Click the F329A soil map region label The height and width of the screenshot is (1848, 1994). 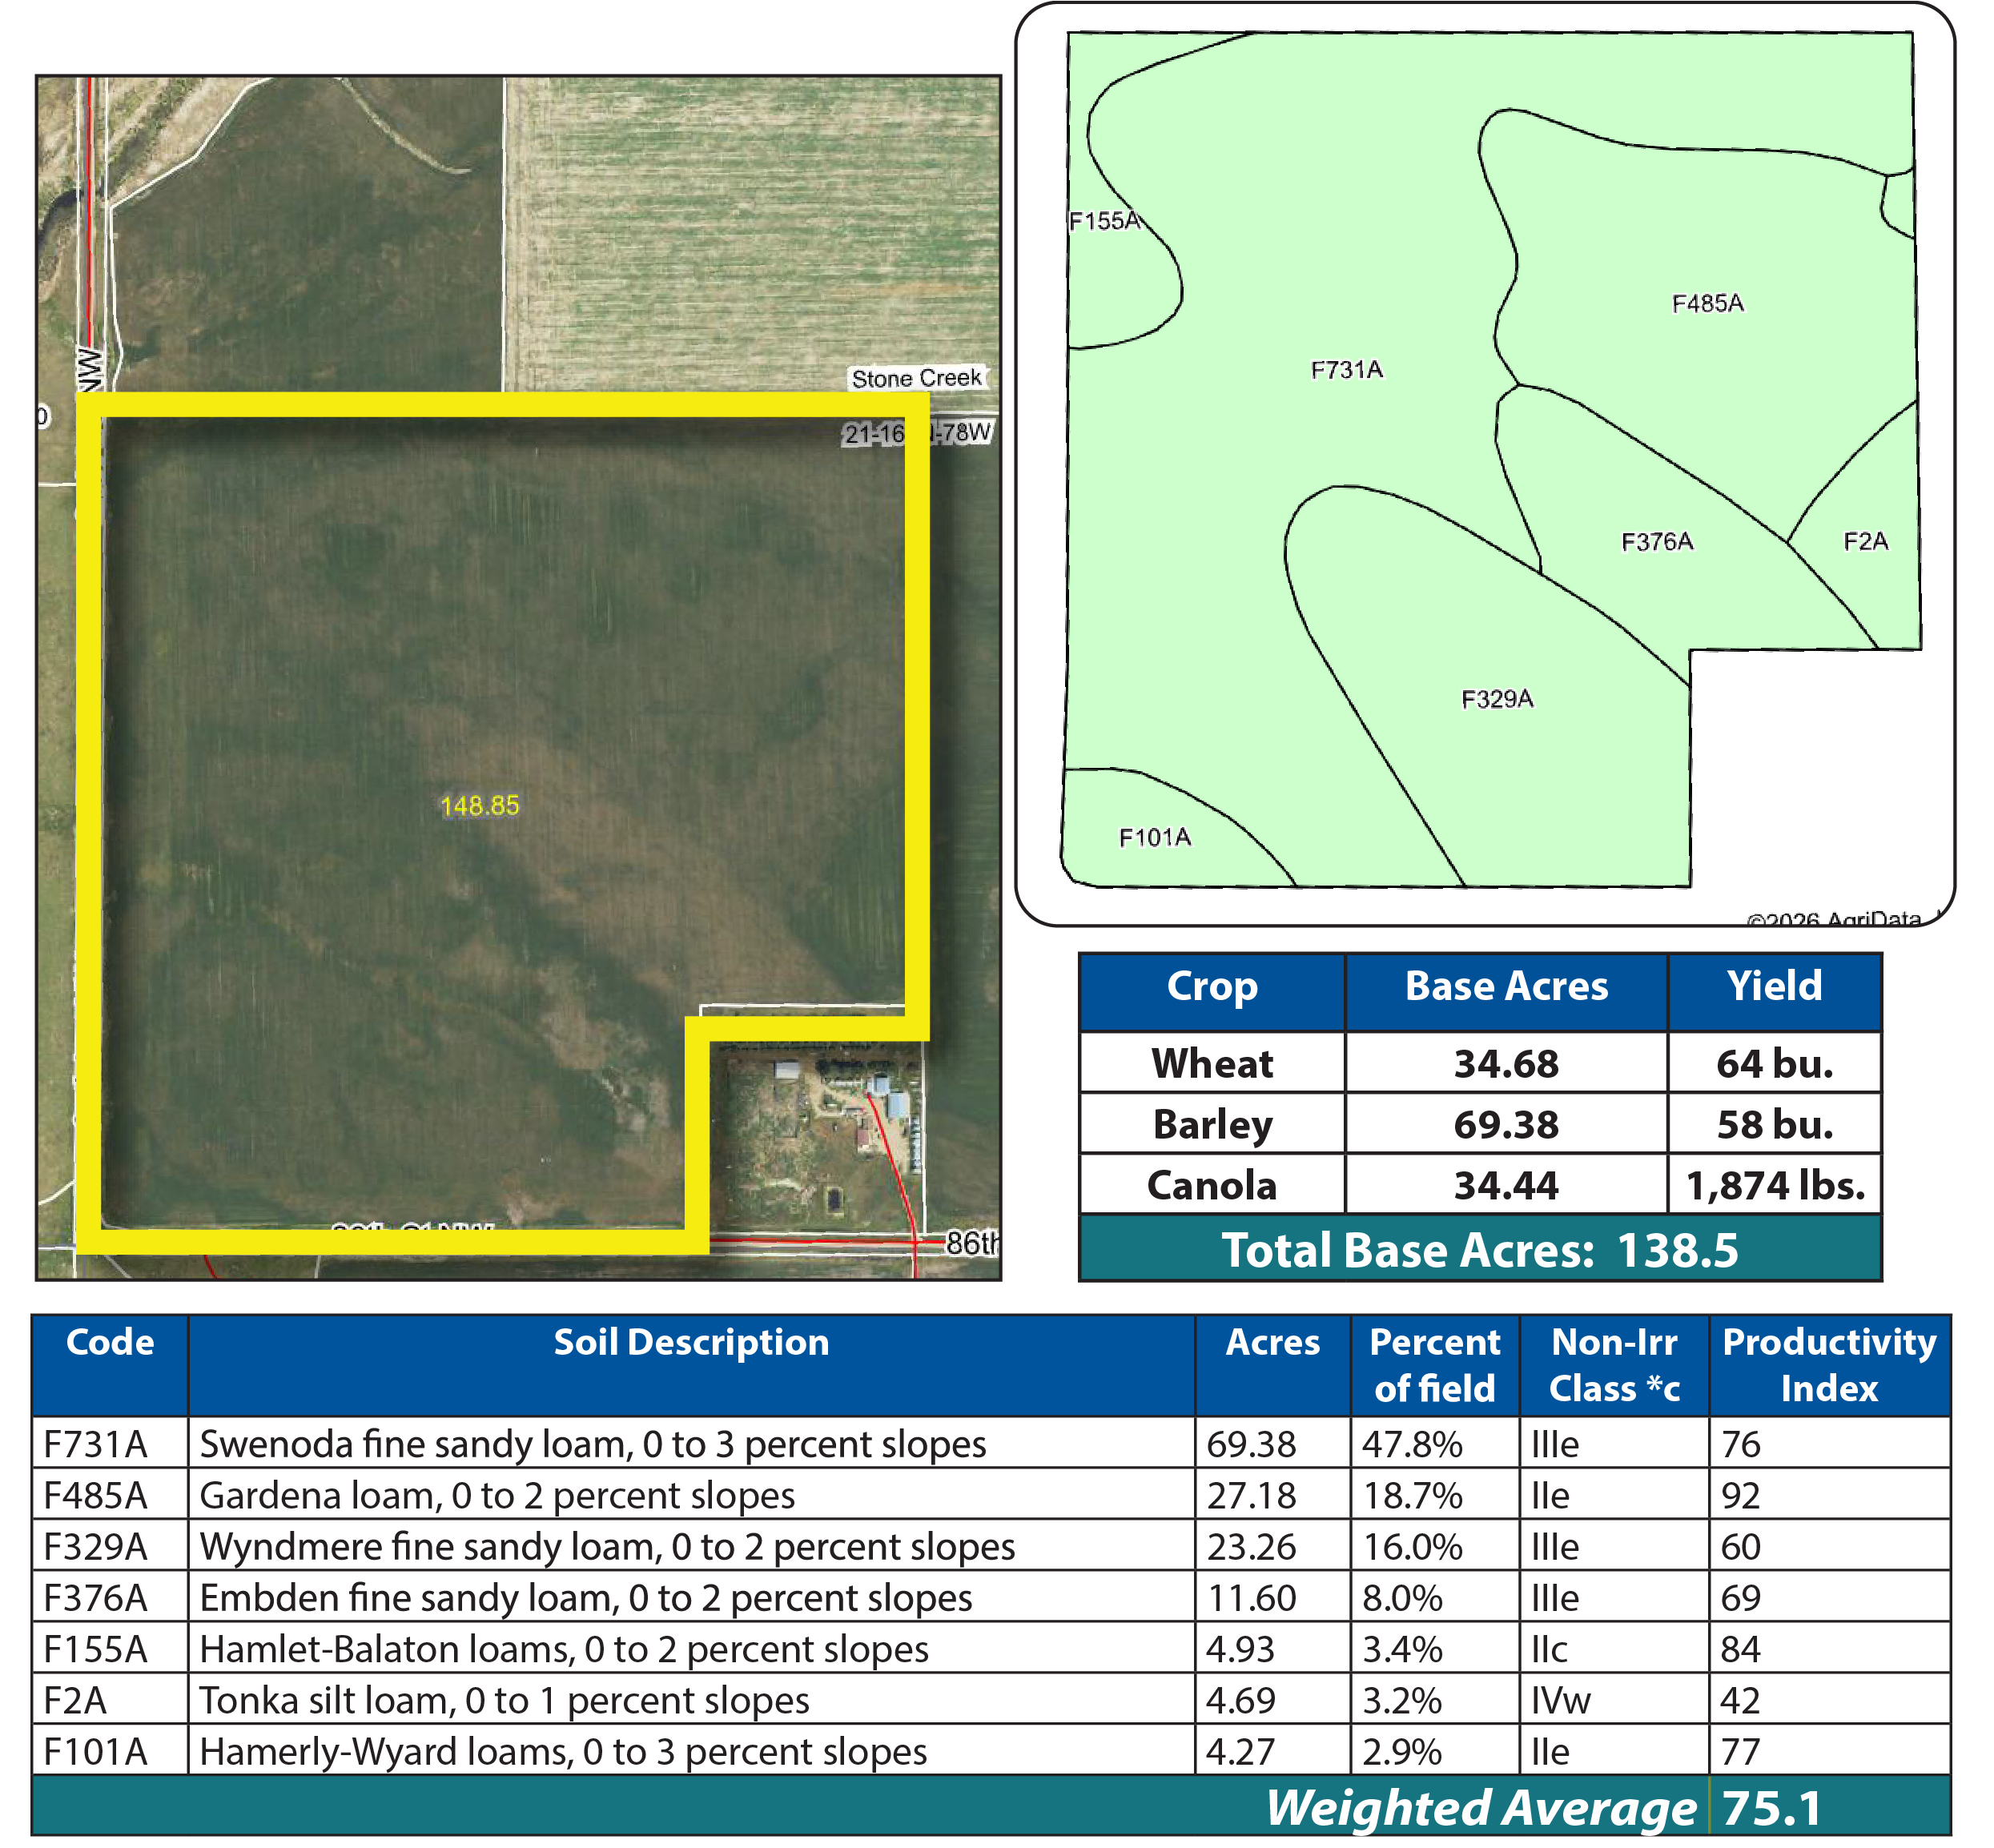pyautogui.click(x=1496, y=699)
